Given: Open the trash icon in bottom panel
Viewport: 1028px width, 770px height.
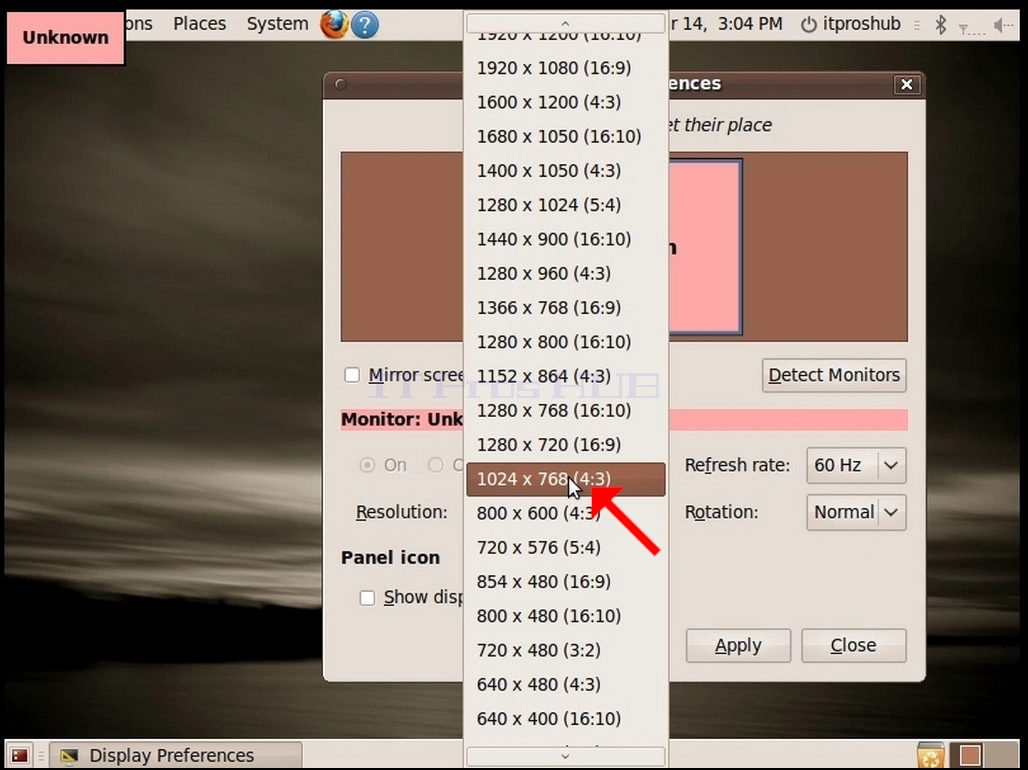Looking at the screenshot, I should click(930, 755).
